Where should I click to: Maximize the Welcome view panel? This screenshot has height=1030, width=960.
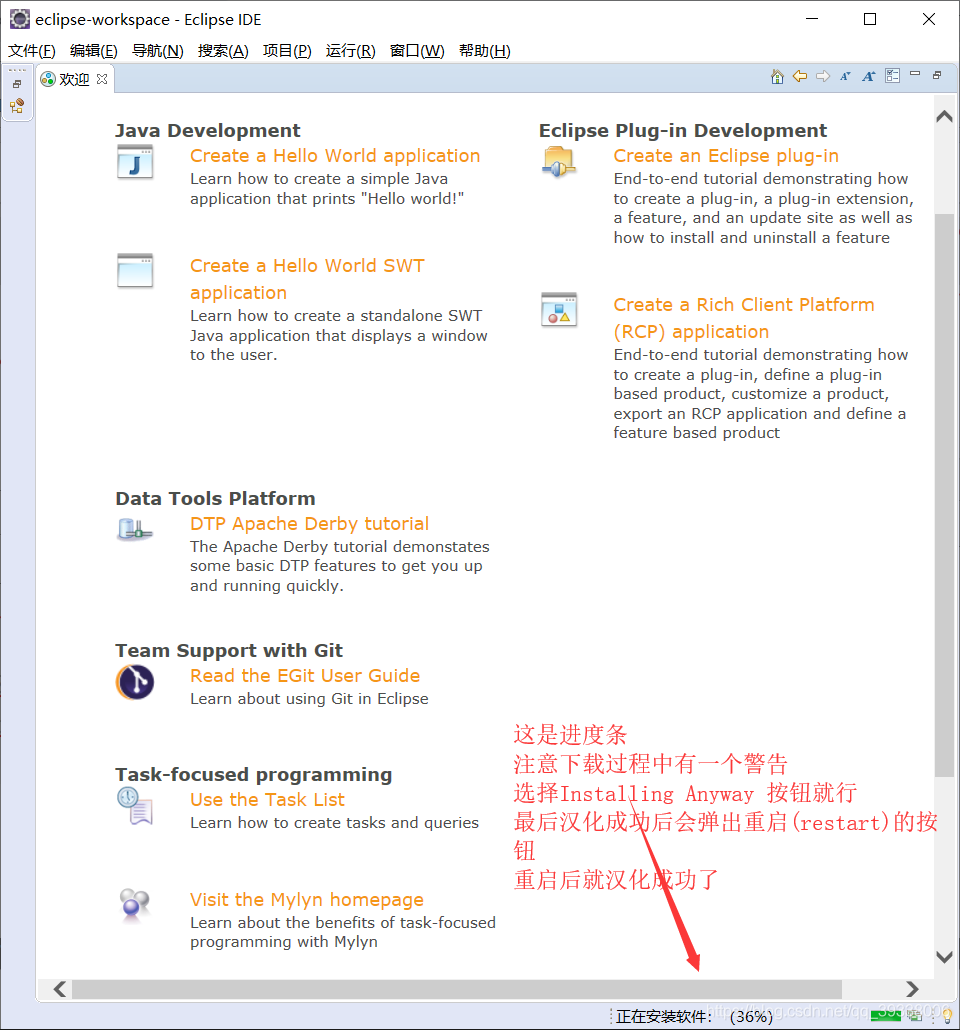point(937,76)
